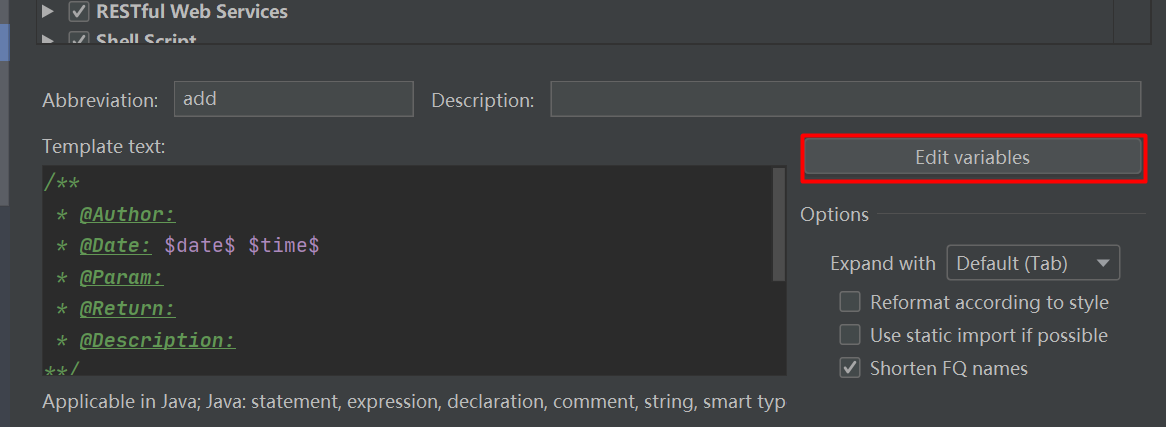Enable Reformat according to style

850,302
